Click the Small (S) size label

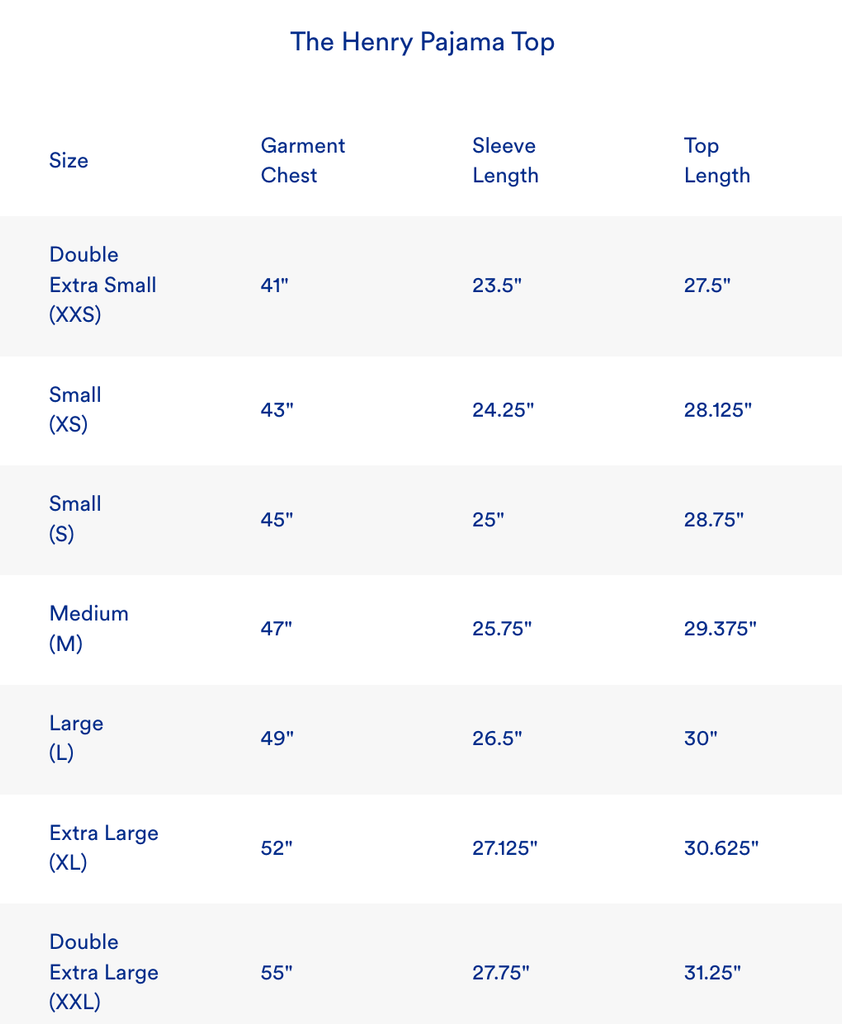(75, 519)
